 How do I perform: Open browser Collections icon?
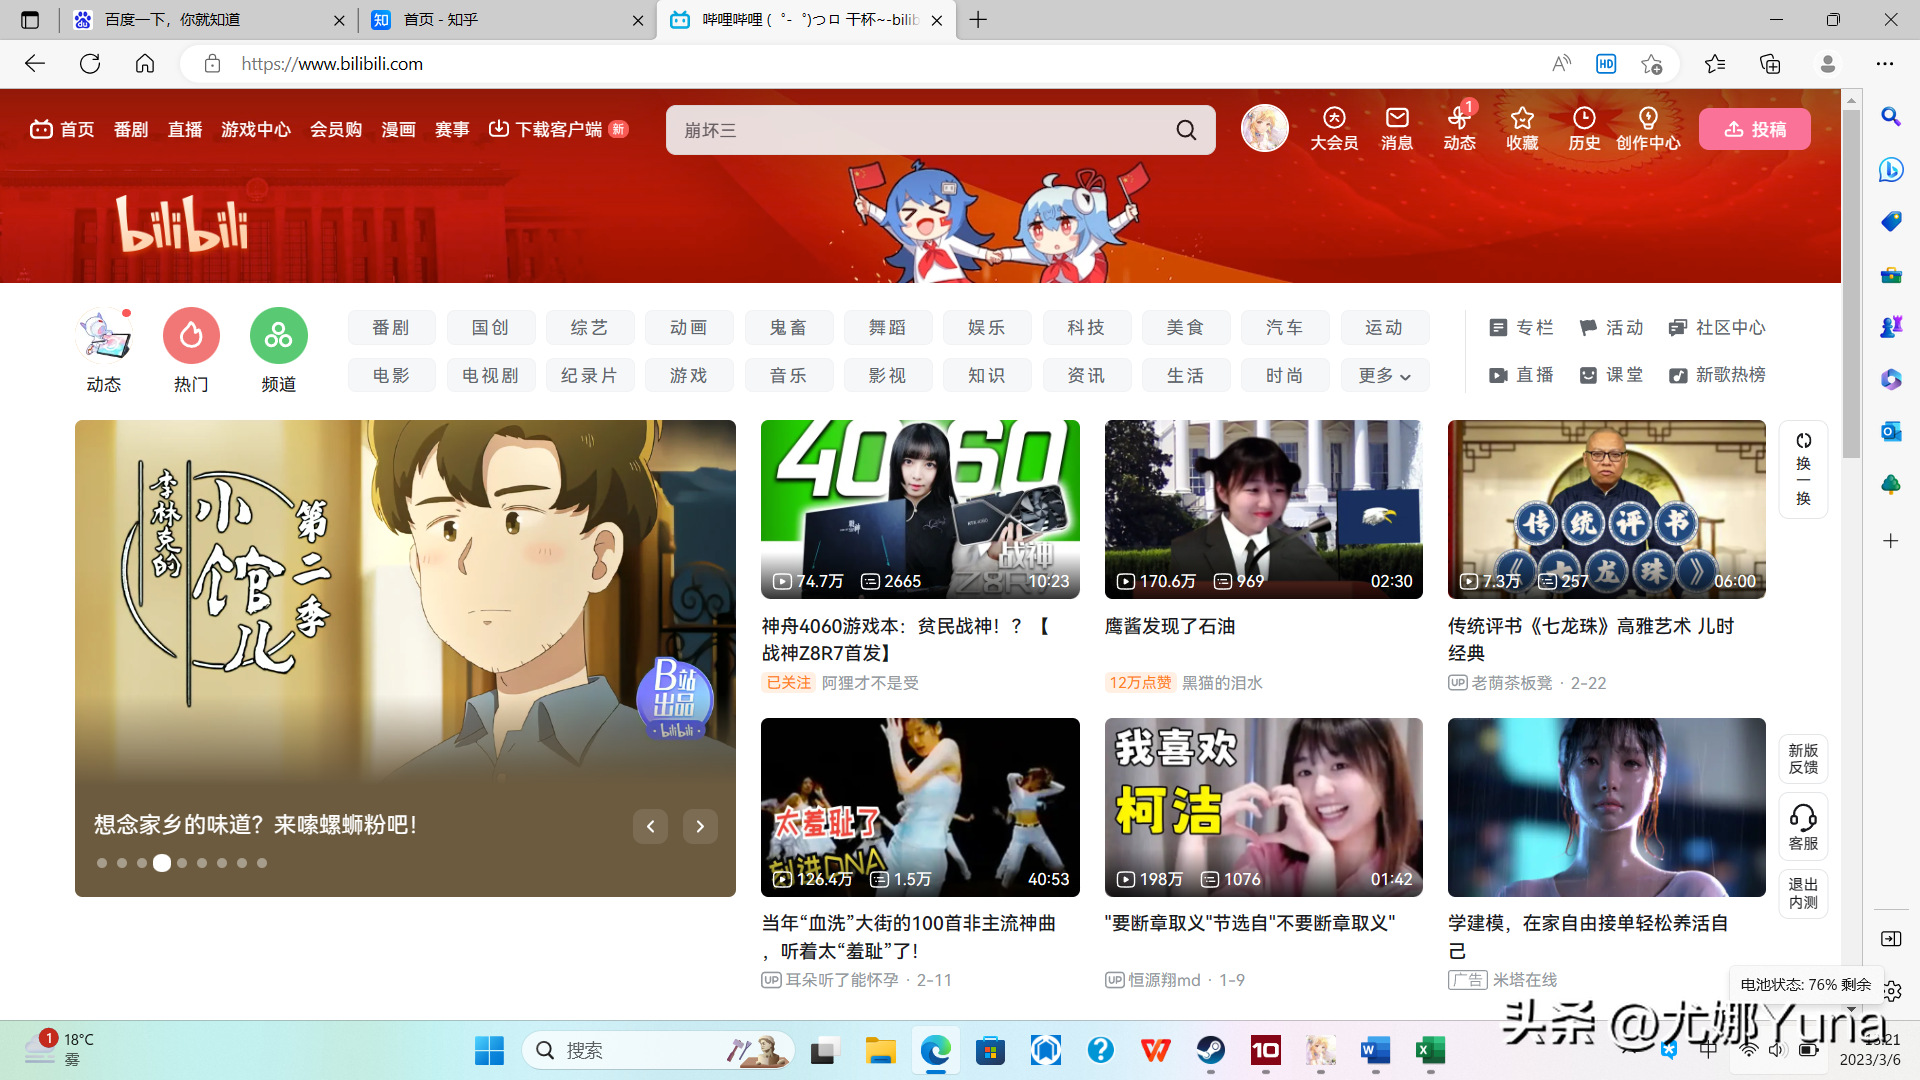tap(1770, 64)
